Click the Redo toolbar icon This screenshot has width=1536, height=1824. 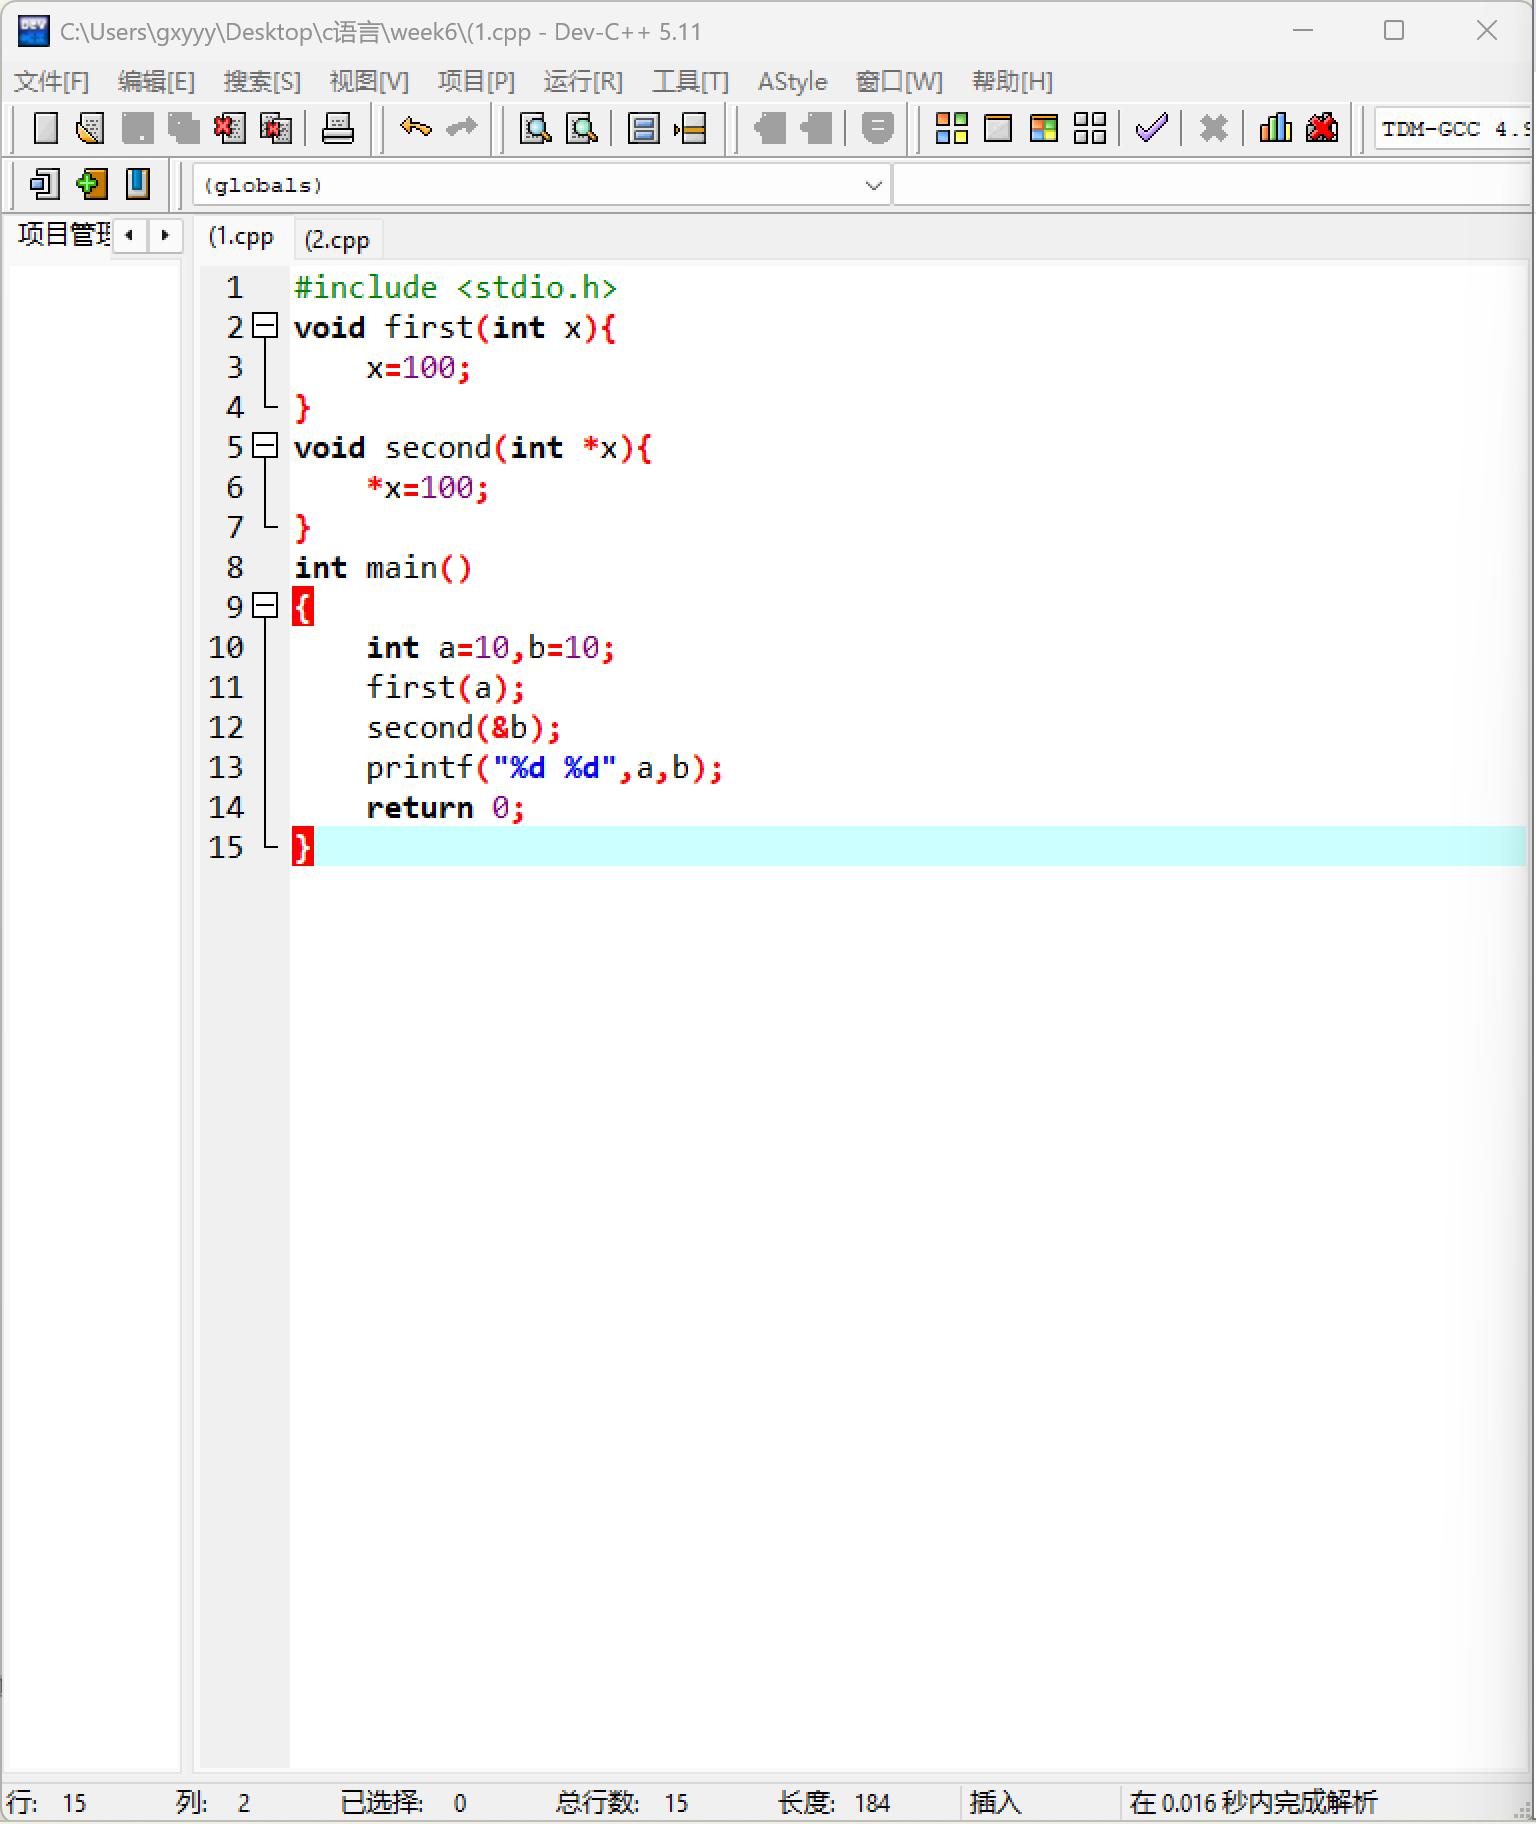coord(461,128)
